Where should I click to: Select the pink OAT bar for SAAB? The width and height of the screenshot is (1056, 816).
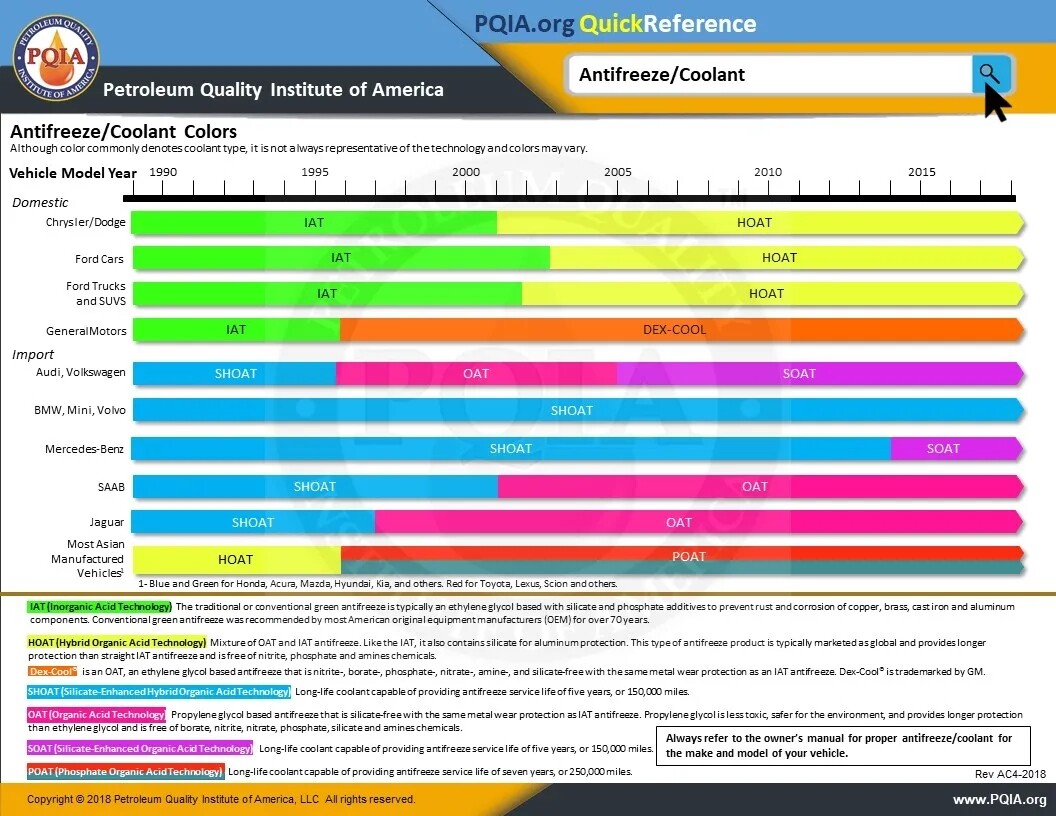(x=761, y=487)
